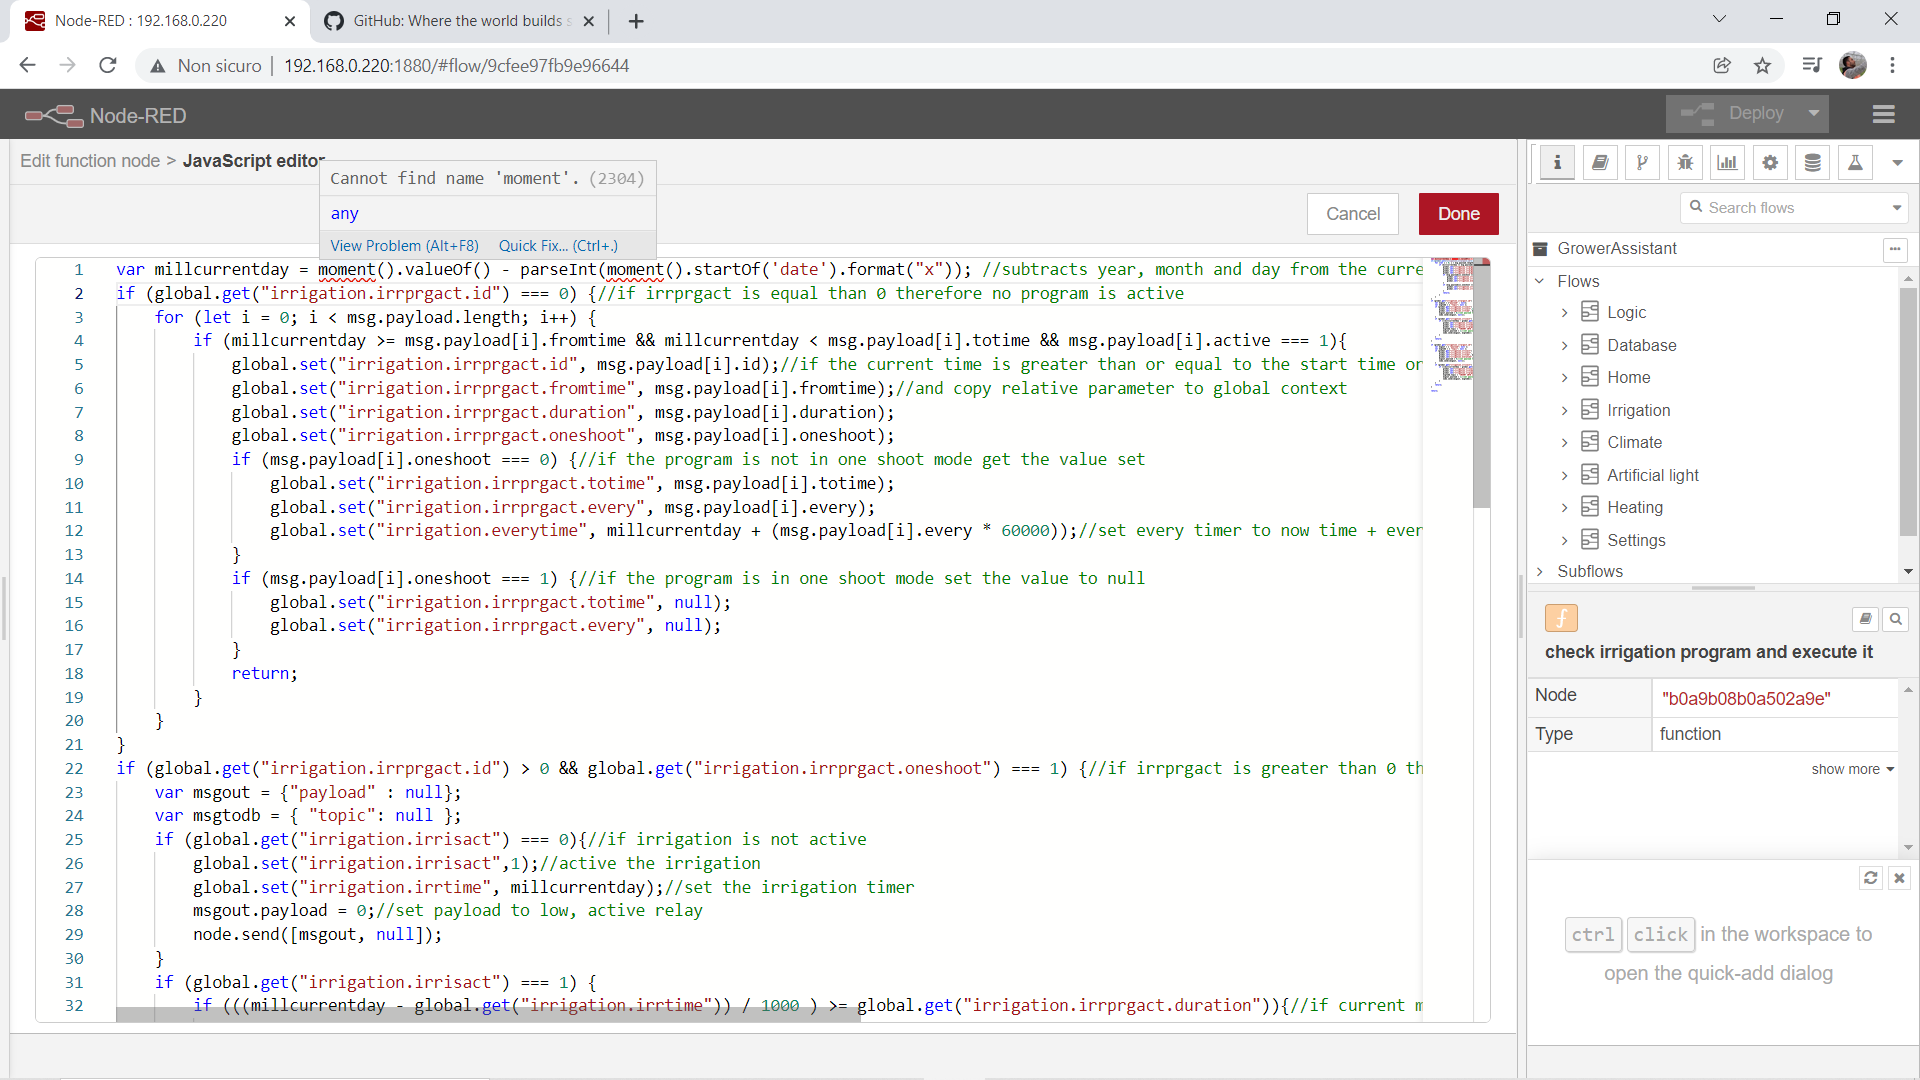Open the Configuration nodes gear tab
This screenshot has width=1920, height=1080.
(x=1770, y=163)
